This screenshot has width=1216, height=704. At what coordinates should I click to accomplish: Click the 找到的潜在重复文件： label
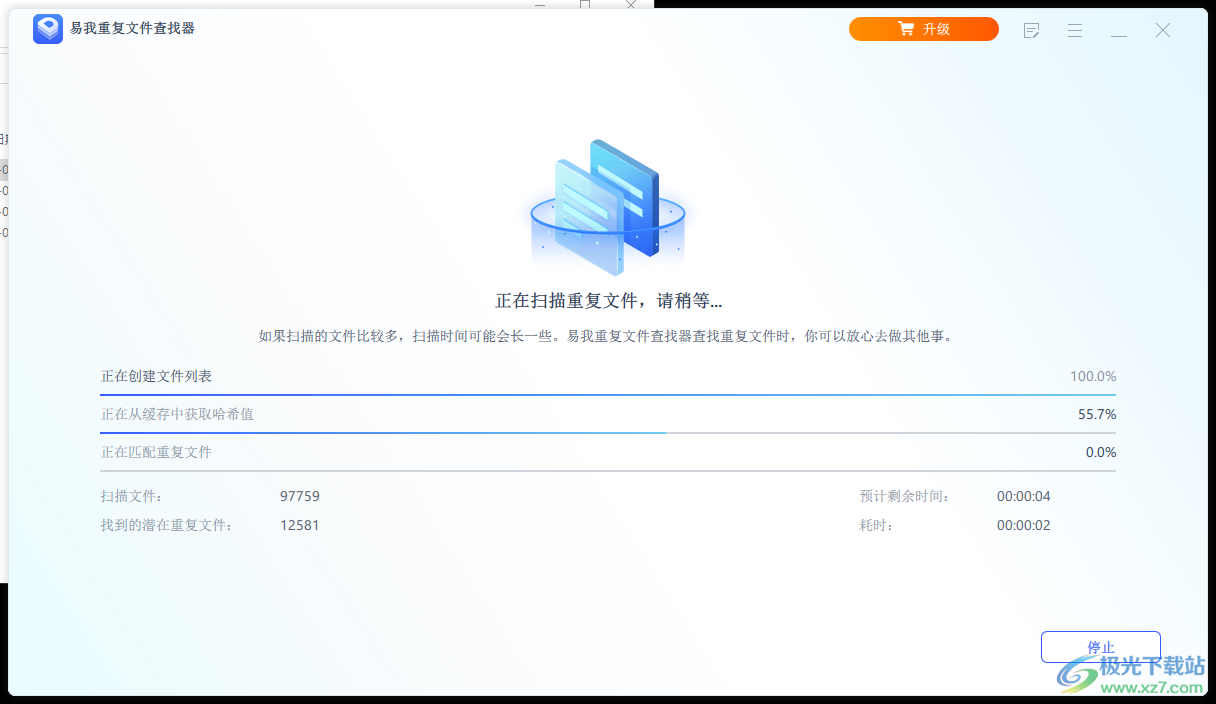tap(167, 525)
